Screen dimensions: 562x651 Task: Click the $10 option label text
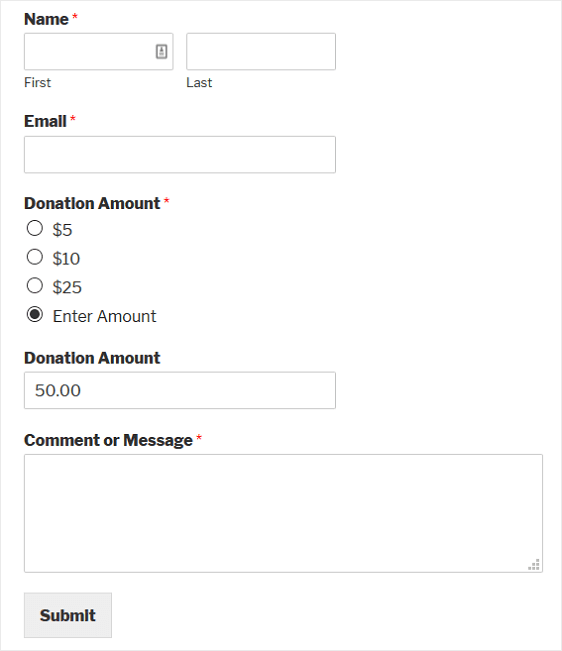coord(66,259)
